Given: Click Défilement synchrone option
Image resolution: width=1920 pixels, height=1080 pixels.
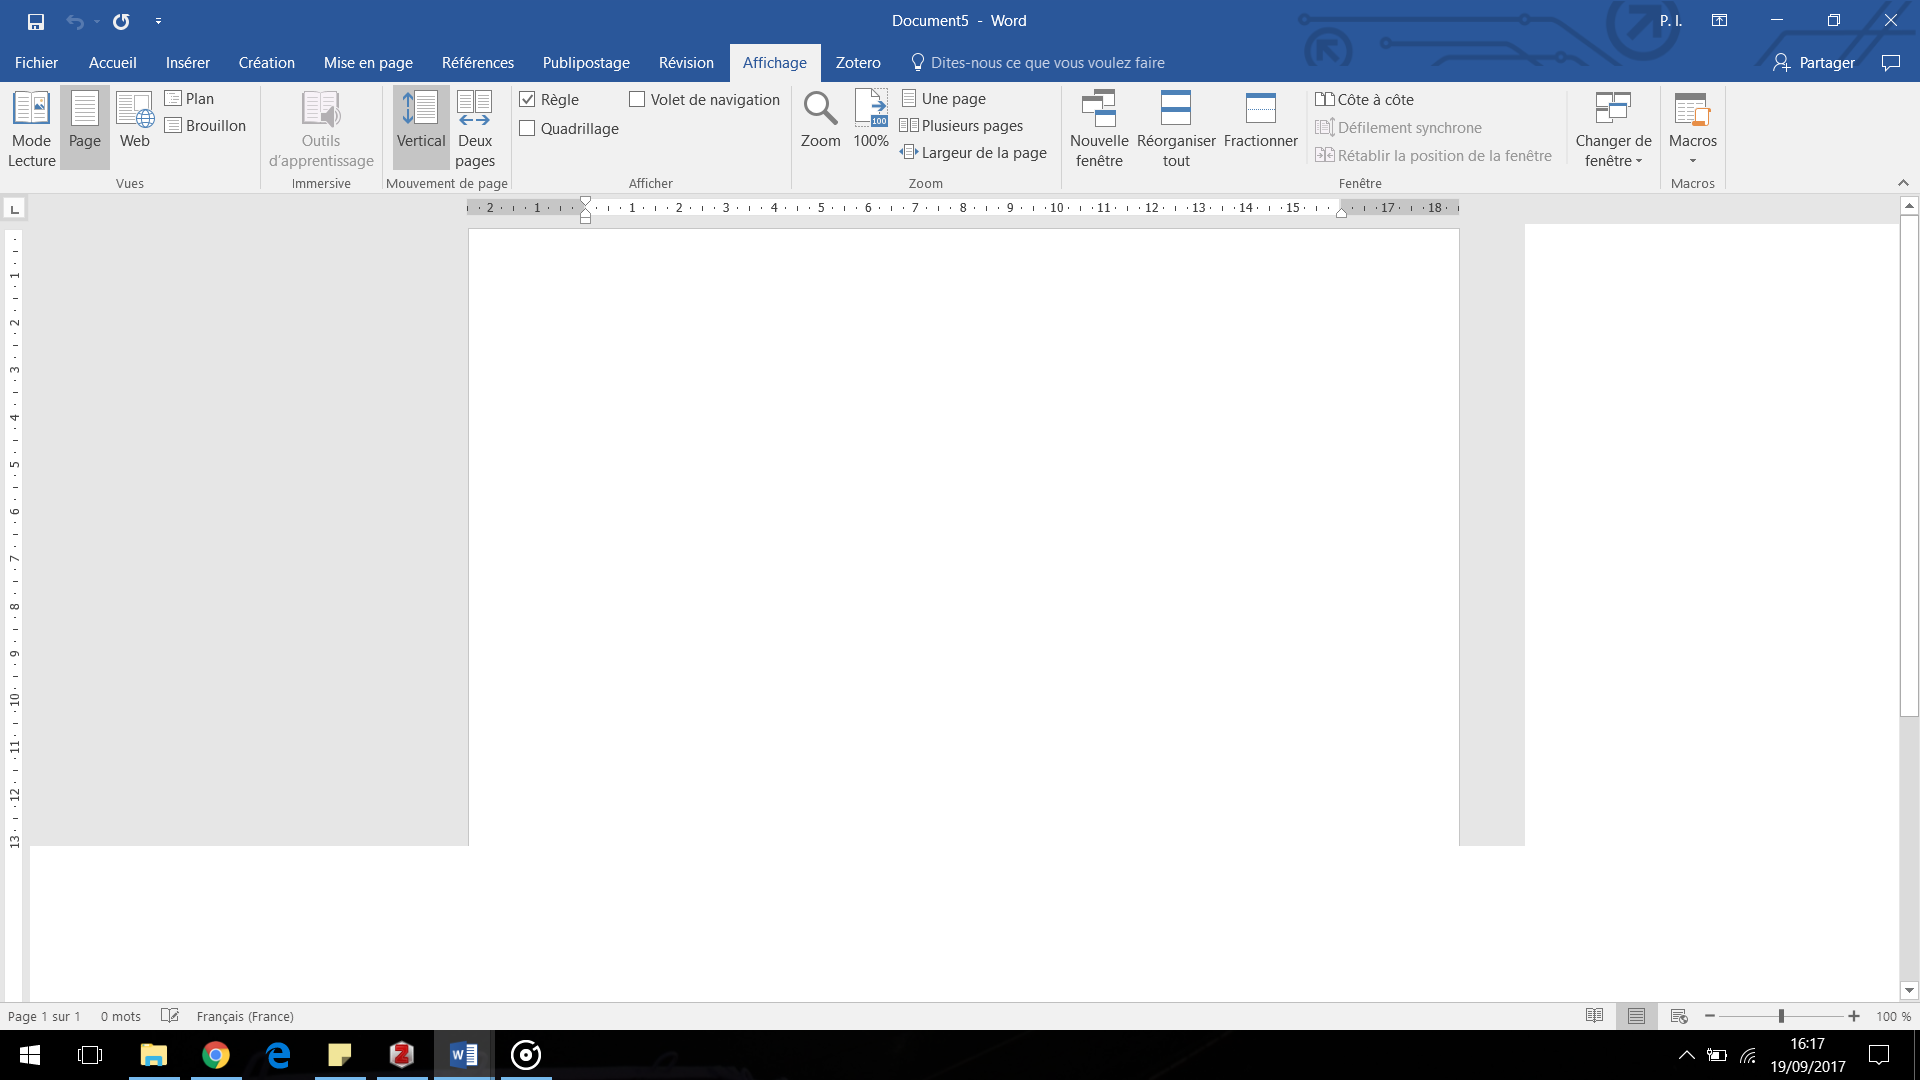Looking at the screenshot, I should pos(1398,127).
